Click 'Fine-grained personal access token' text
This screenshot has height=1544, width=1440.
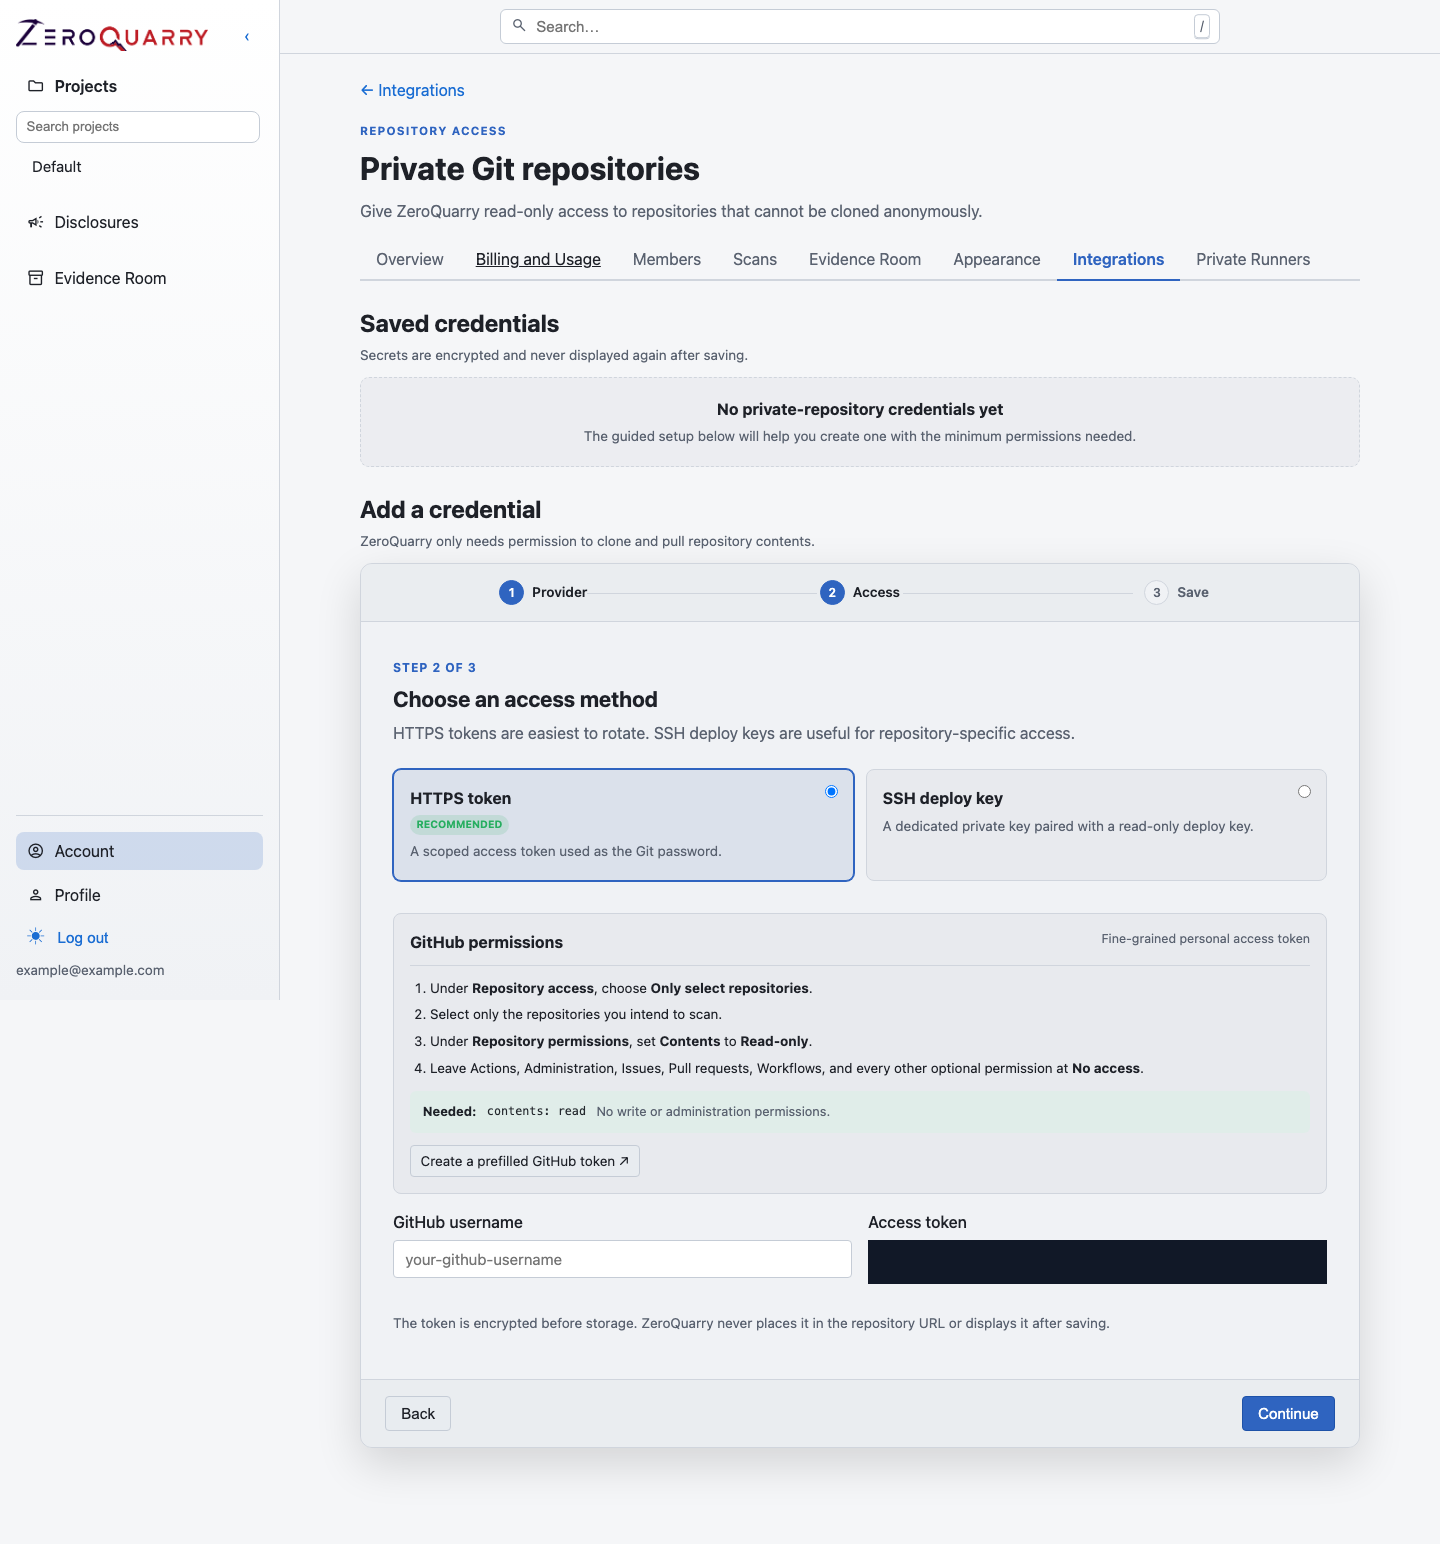(1205, 939)
